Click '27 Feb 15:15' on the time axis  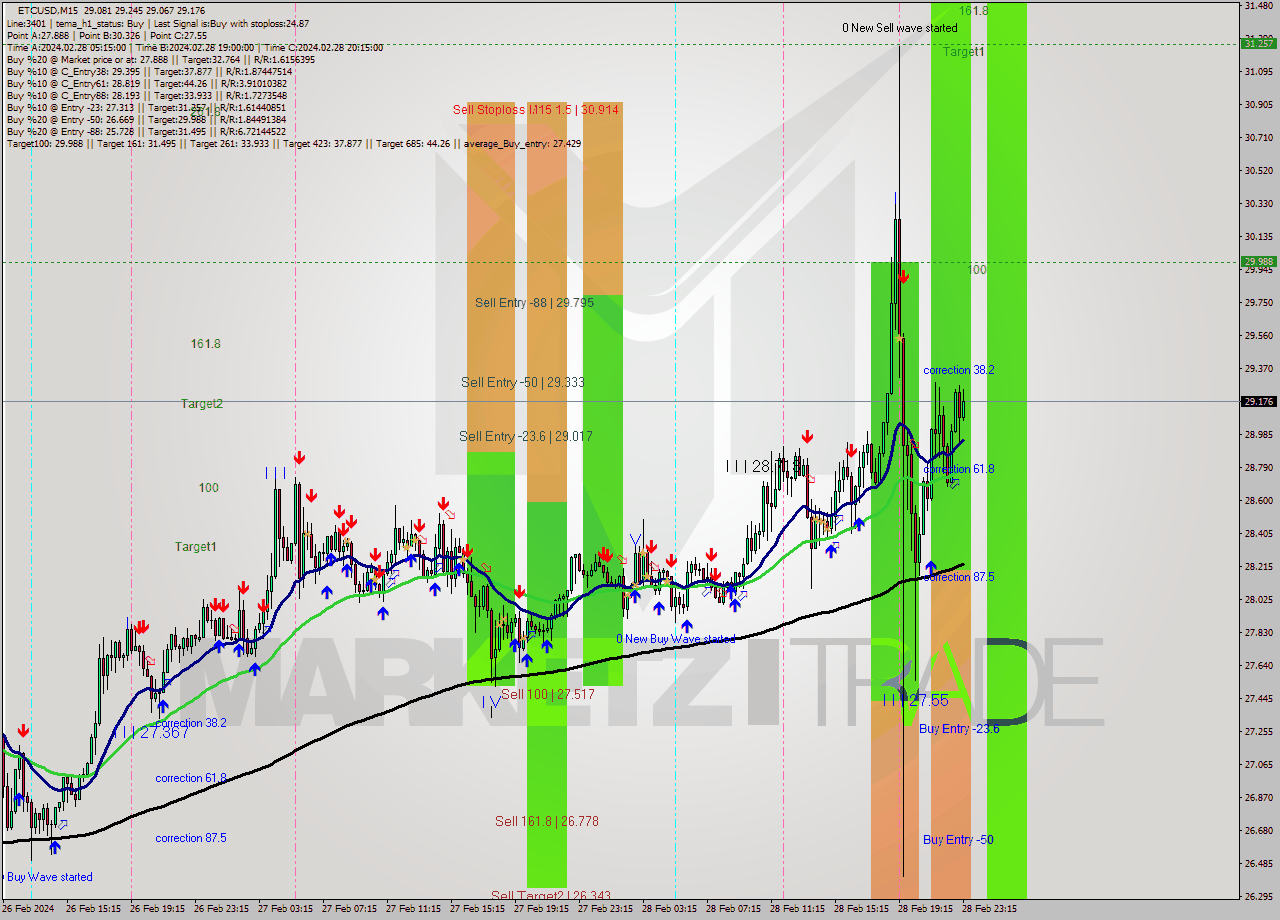[478, 909]
